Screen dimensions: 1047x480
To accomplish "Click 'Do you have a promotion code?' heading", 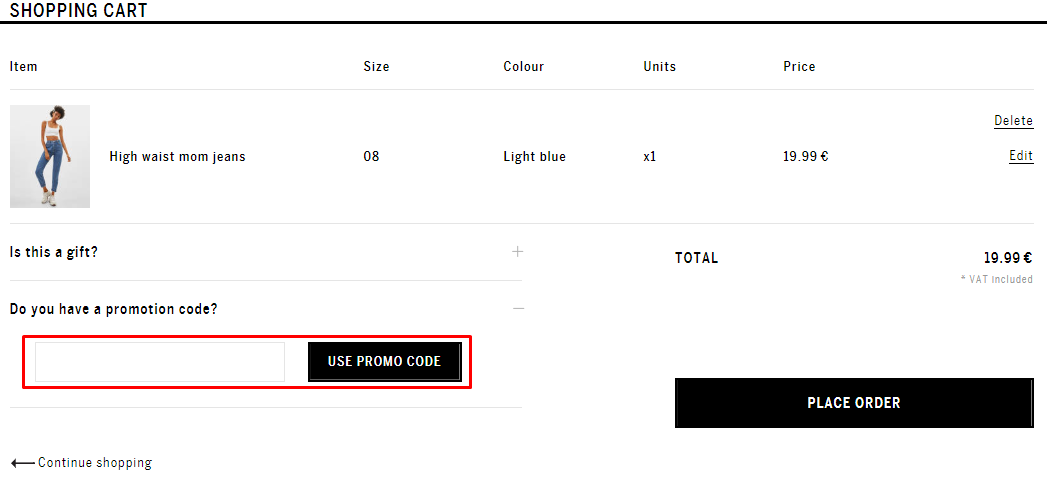I will point(114,309).
